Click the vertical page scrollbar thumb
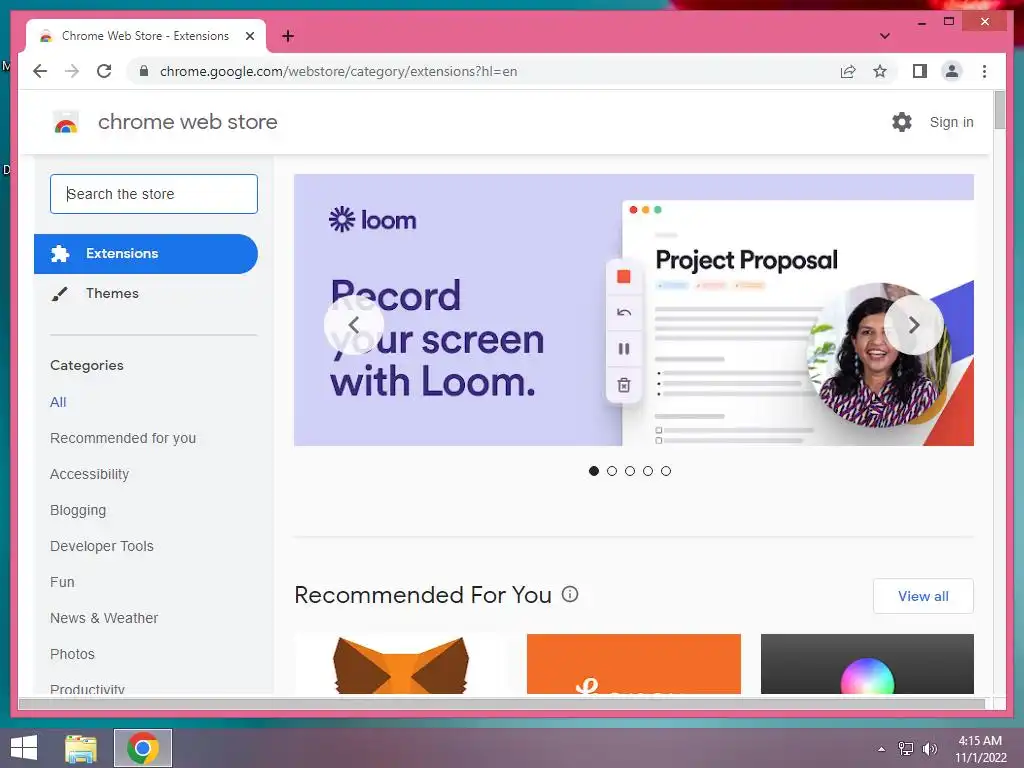The width and height of the screenshot is (1024, 768). [999, 110]
